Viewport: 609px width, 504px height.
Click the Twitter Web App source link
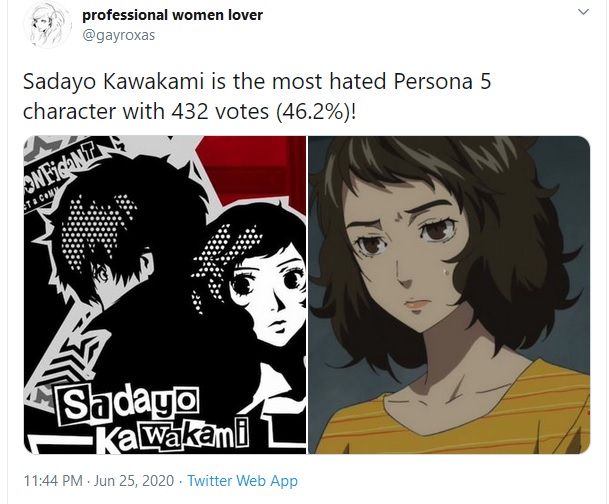point(242,481)
